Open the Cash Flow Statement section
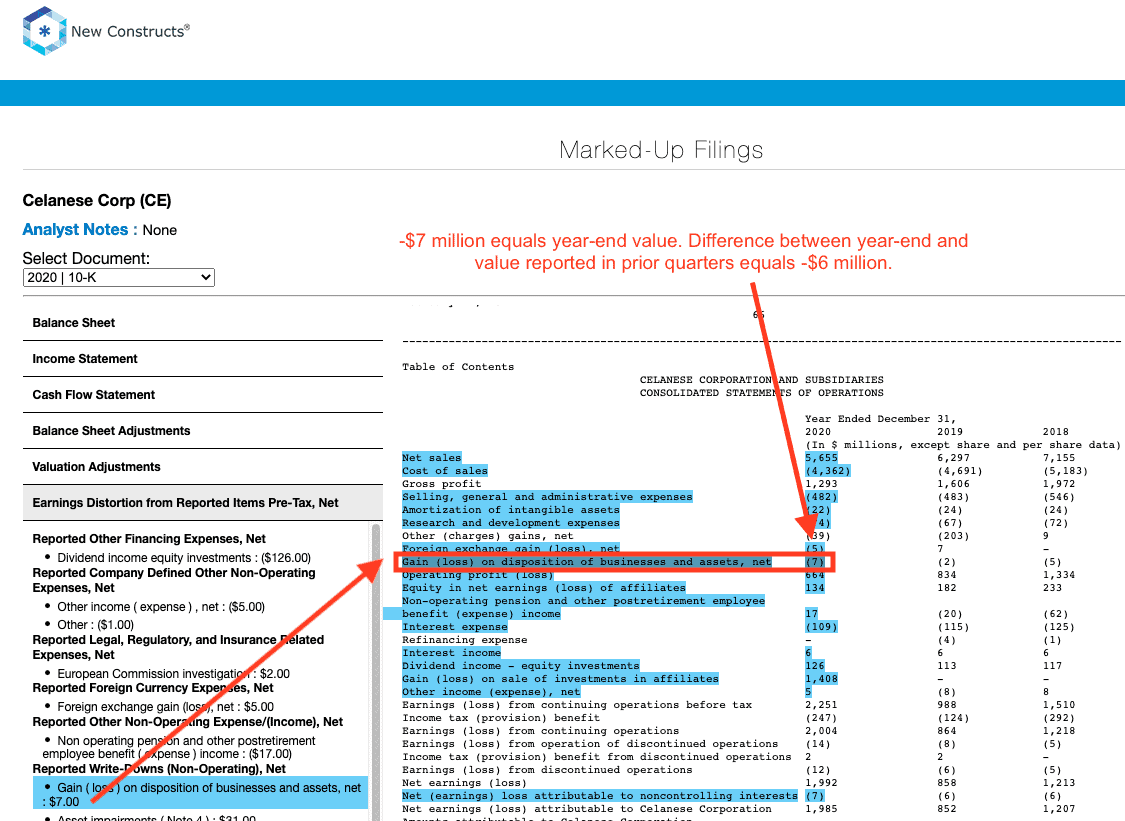Viewport: 1125px width, 821px height. [203, 395]
